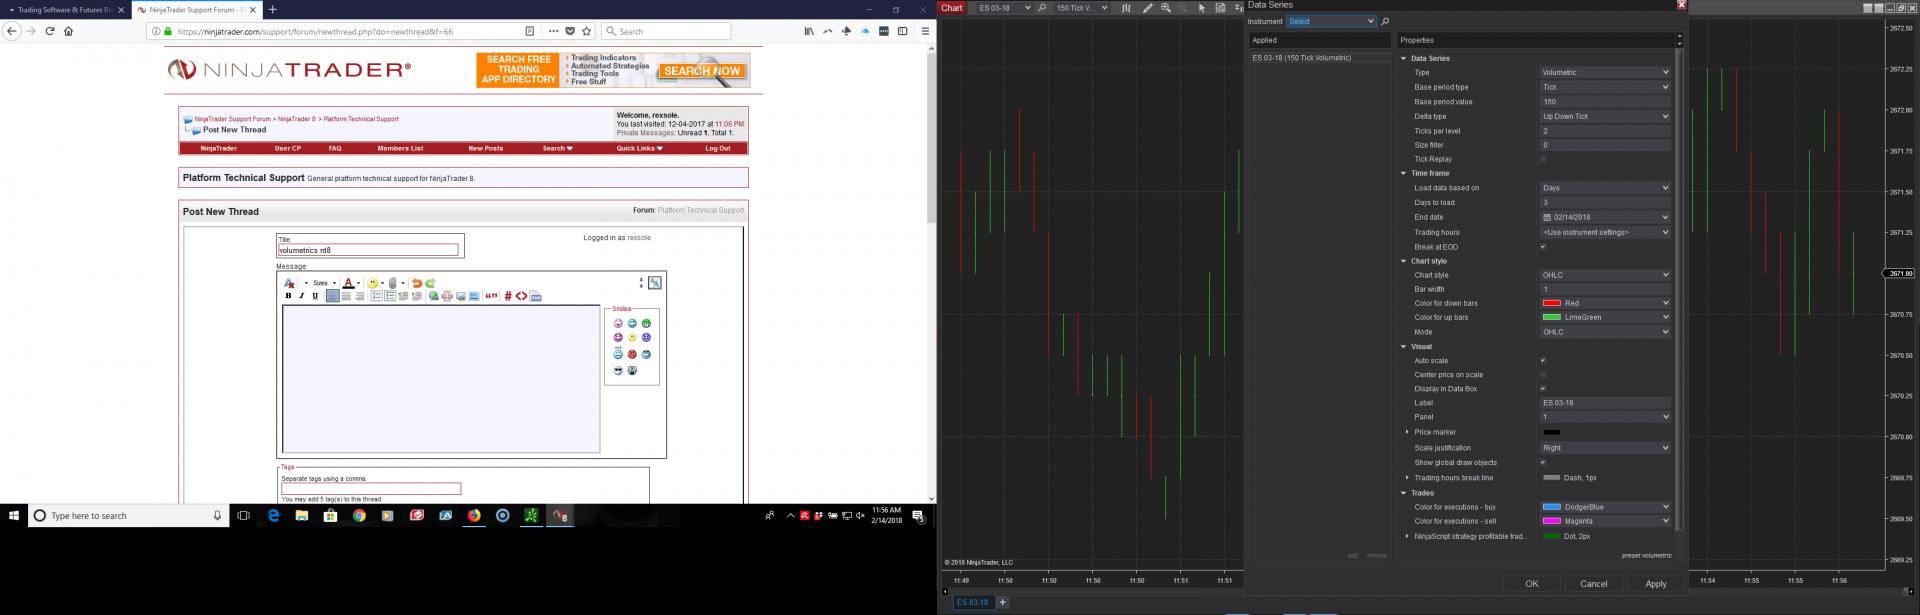Open New Posts in forum navigation

point(486,148)
